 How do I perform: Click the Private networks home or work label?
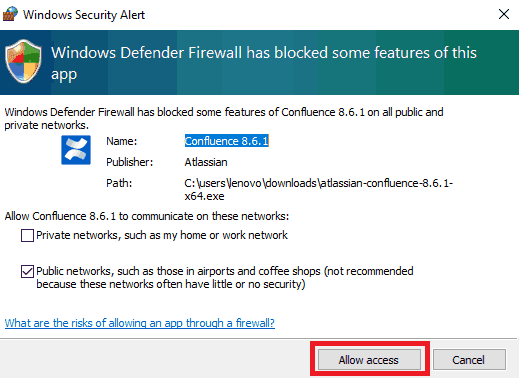pos(162,235)
